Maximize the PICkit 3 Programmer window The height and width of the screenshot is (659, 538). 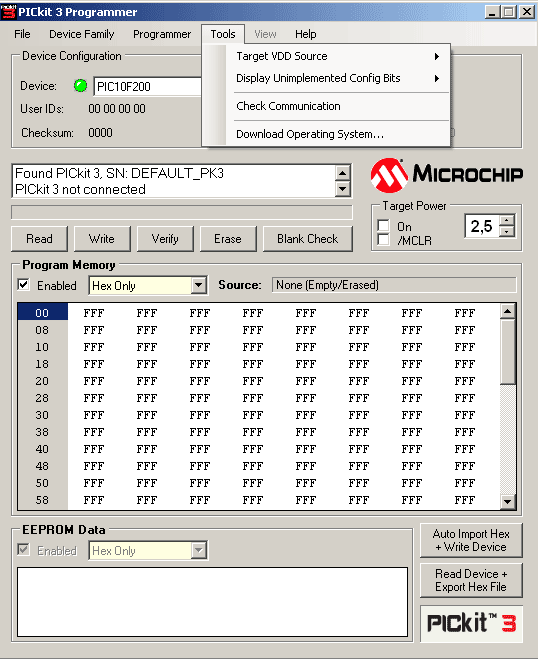pos(509,12)
